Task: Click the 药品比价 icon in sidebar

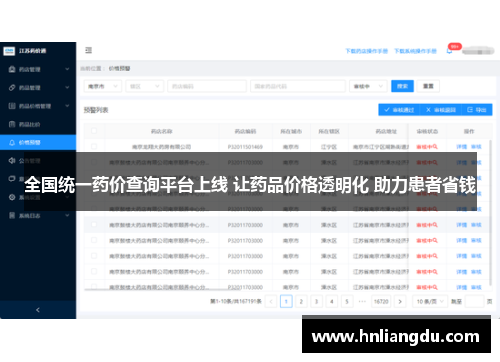Action: (12, 124)
